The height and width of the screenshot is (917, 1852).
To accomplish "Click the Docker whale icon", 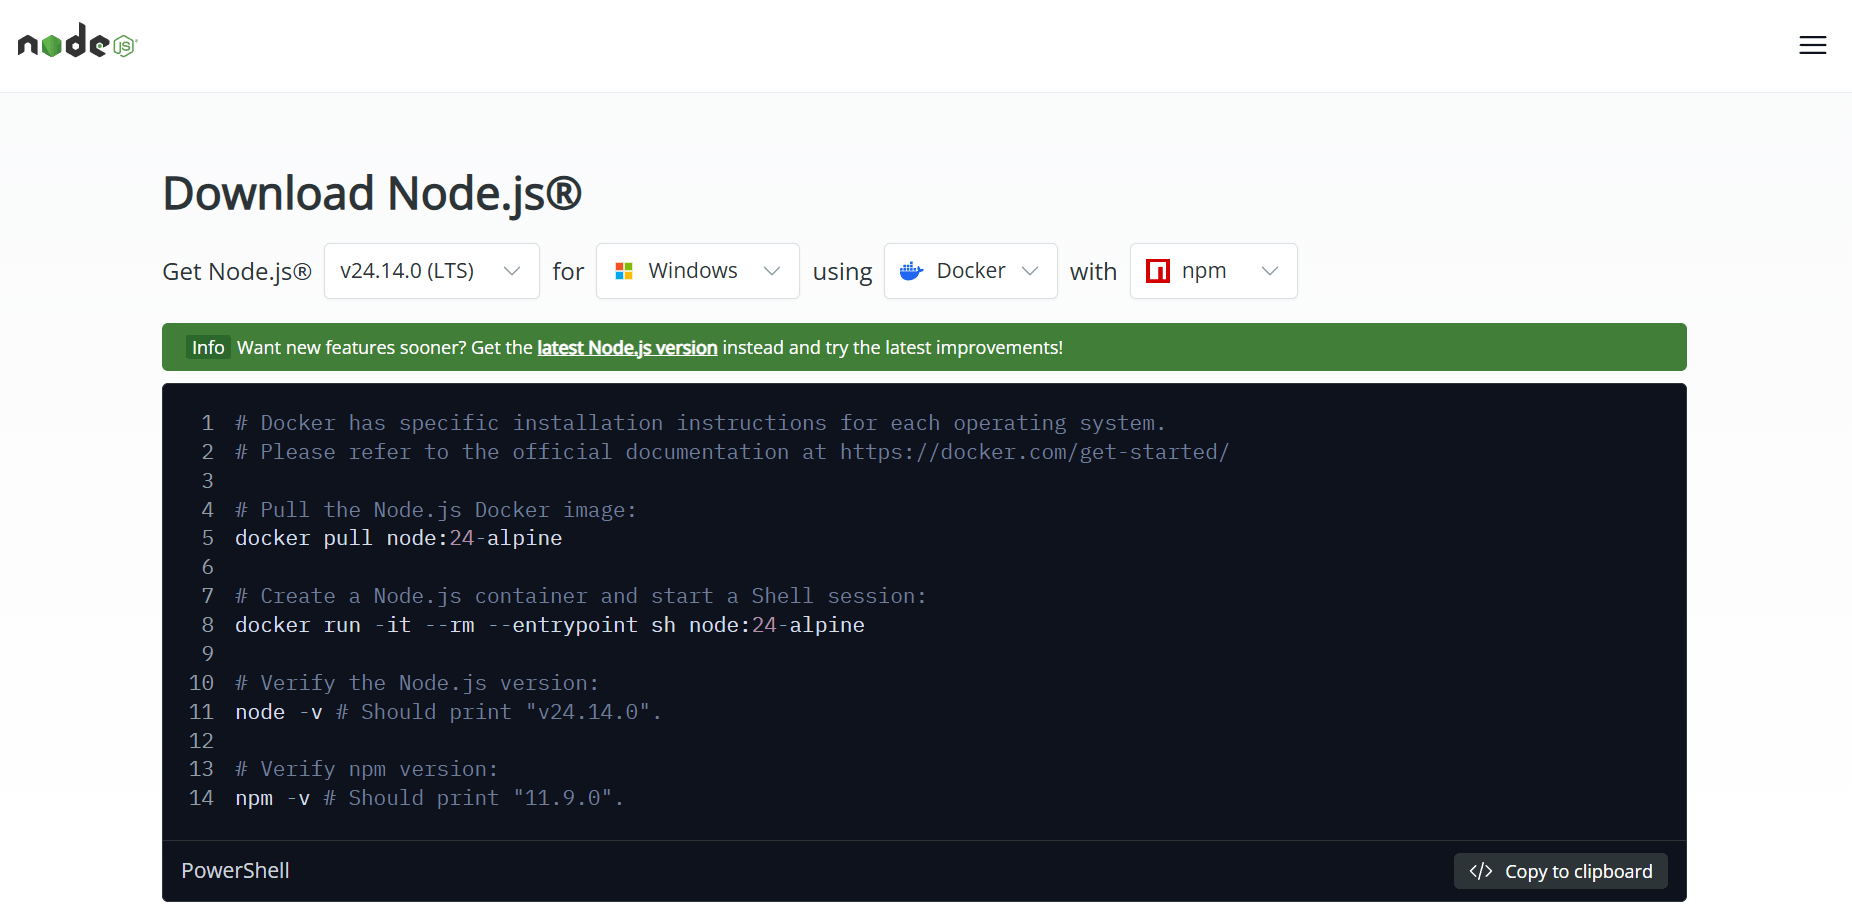I will pos(911,270).
